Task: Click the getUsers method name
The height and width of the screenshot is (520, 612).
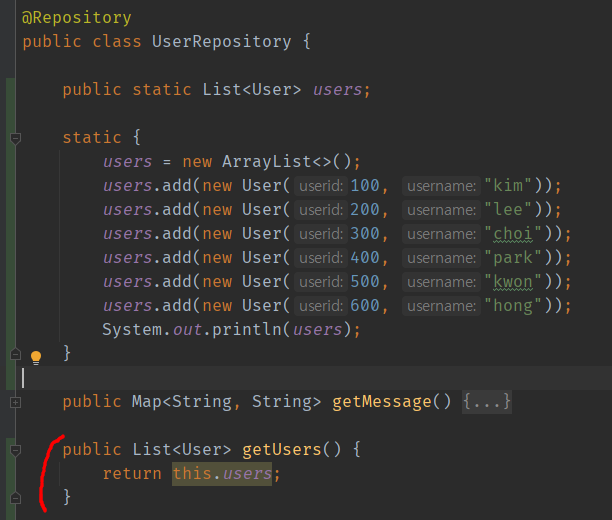Action: click(282, 450)
